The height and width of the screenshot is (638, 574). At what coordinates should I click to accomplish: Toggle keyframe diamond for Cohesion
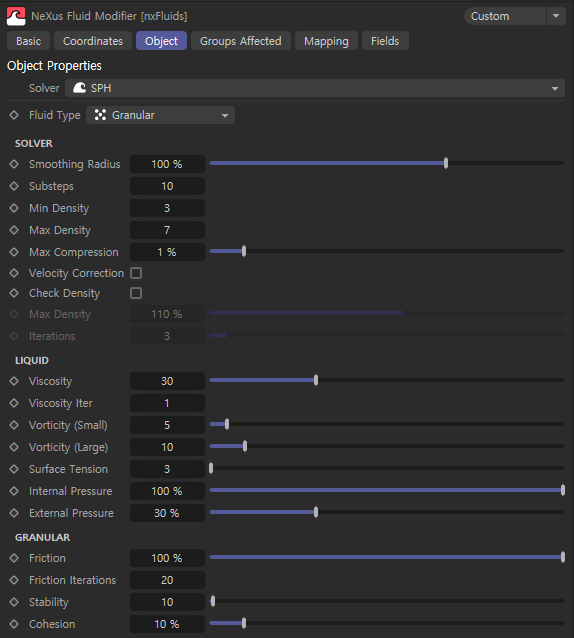point(14,624)
